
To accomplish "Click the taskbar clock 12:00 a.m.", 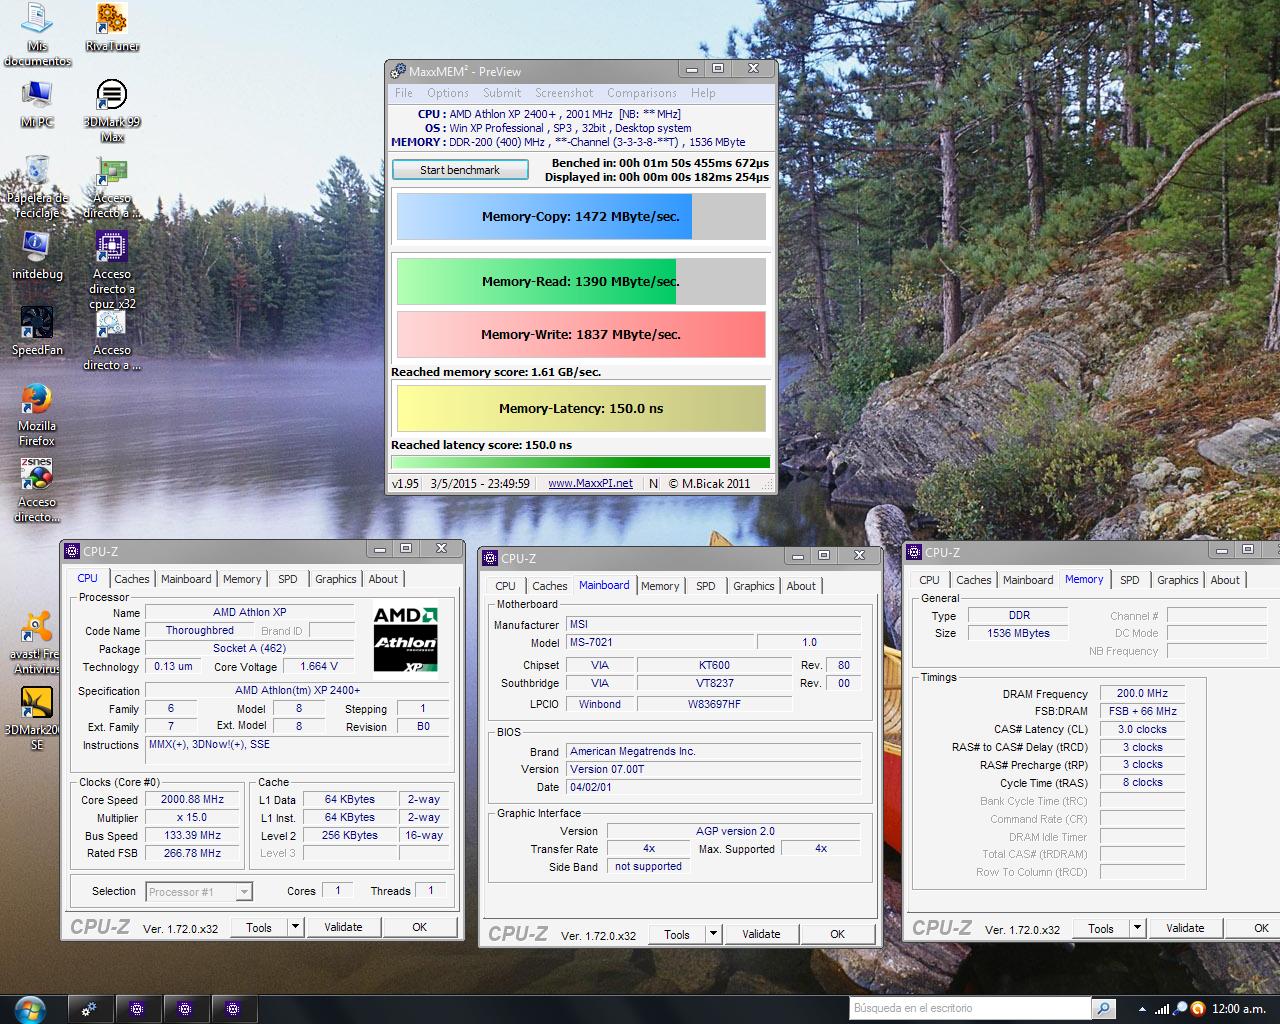I will tap(1239, 1008).
